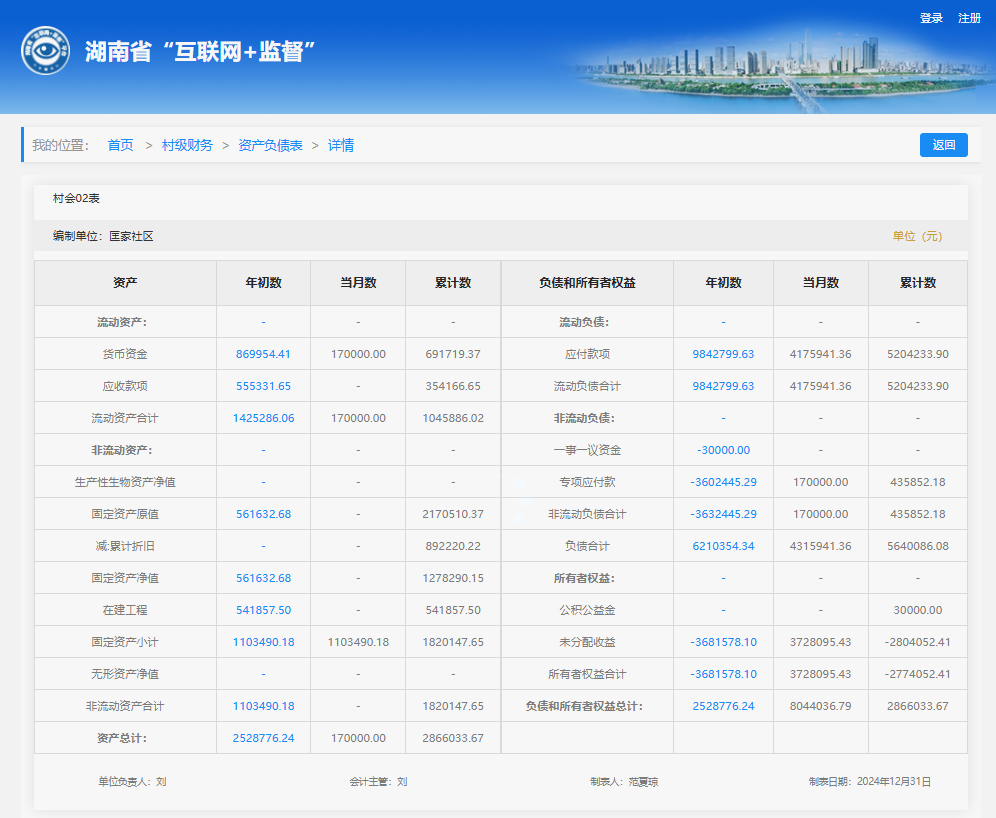
Task: Select the 流动负债合计 row label
Action: click(587, 386)
